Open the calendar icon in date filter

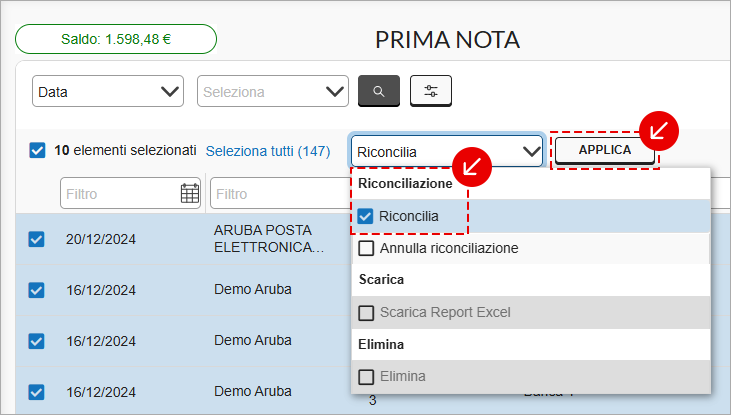tap(190, 193)
